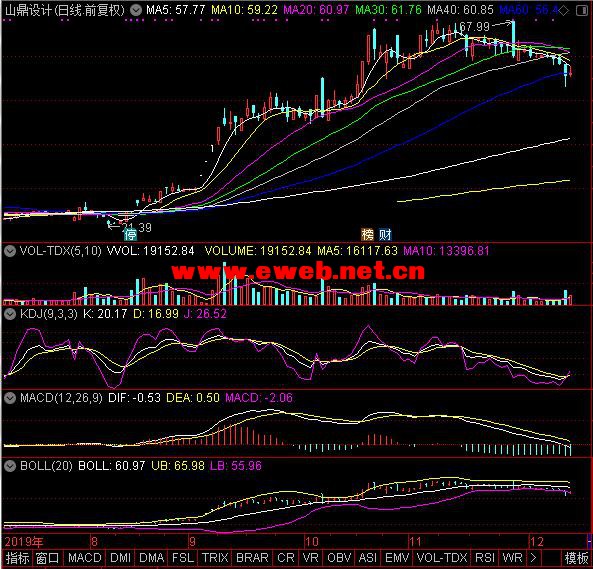Viewport: 593px width, 569px height.
Task: Select the VOL-TDX indicator tab
Action: pos(442,558)
